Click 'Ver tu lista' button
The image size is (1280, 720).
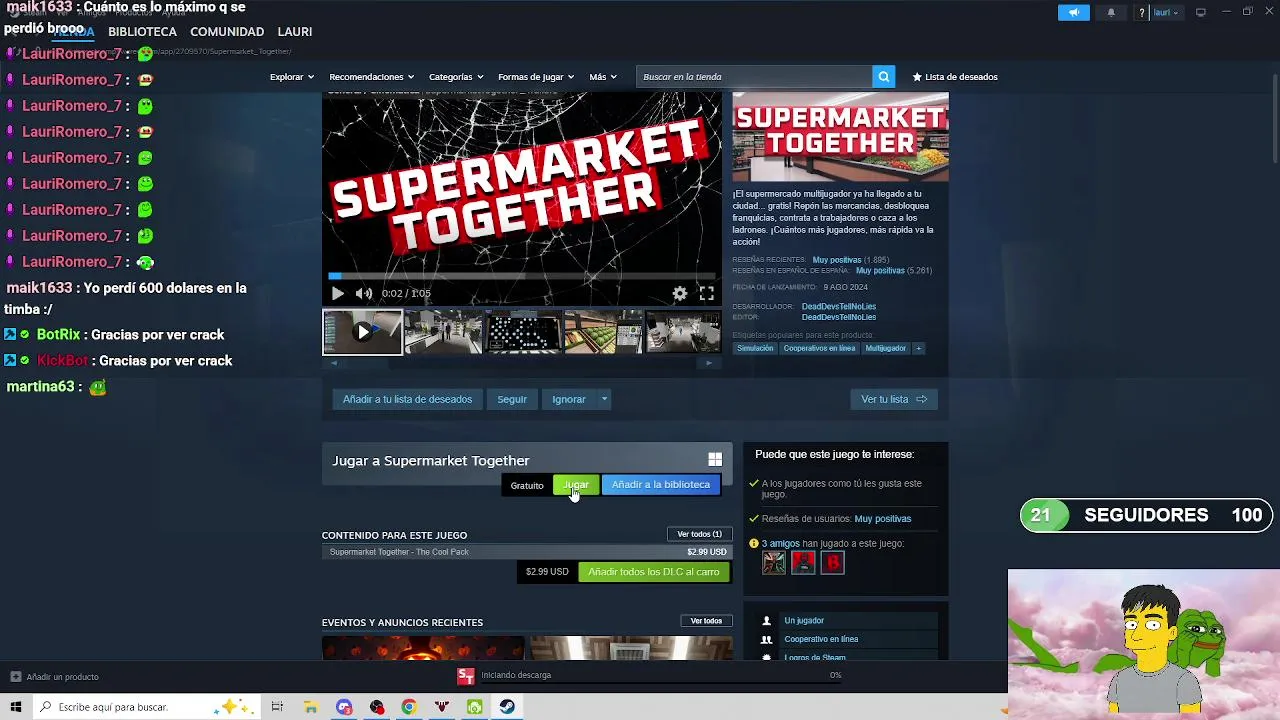click(x=894, y=399)
